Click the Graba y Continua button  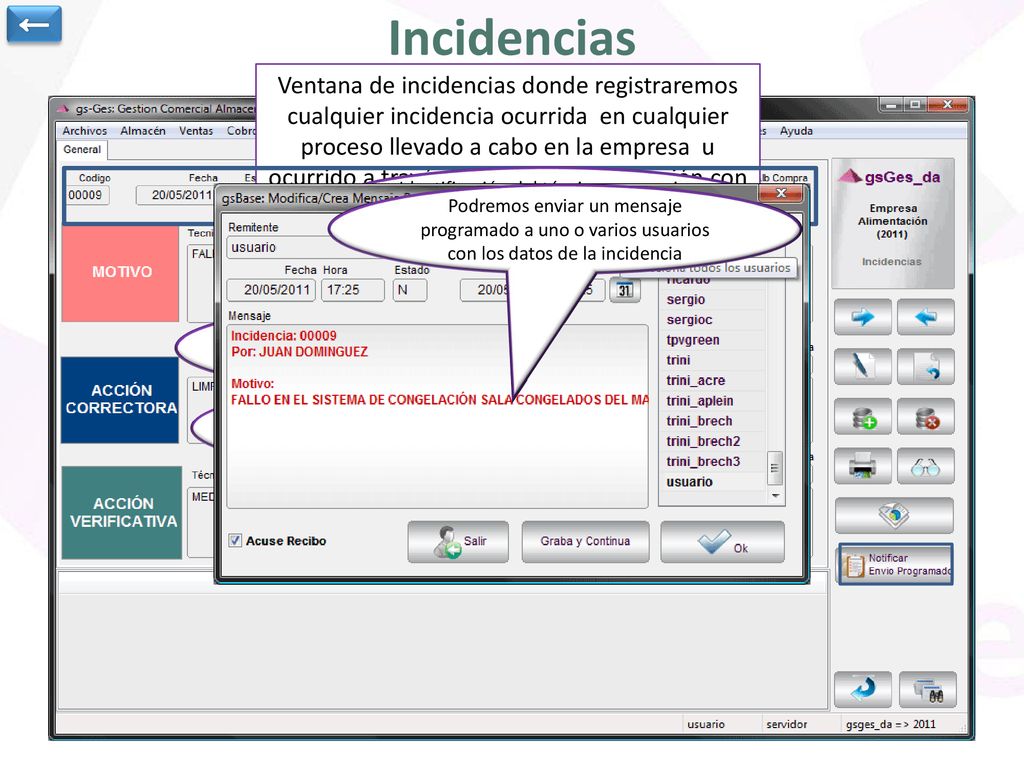[x=585, y=541]
